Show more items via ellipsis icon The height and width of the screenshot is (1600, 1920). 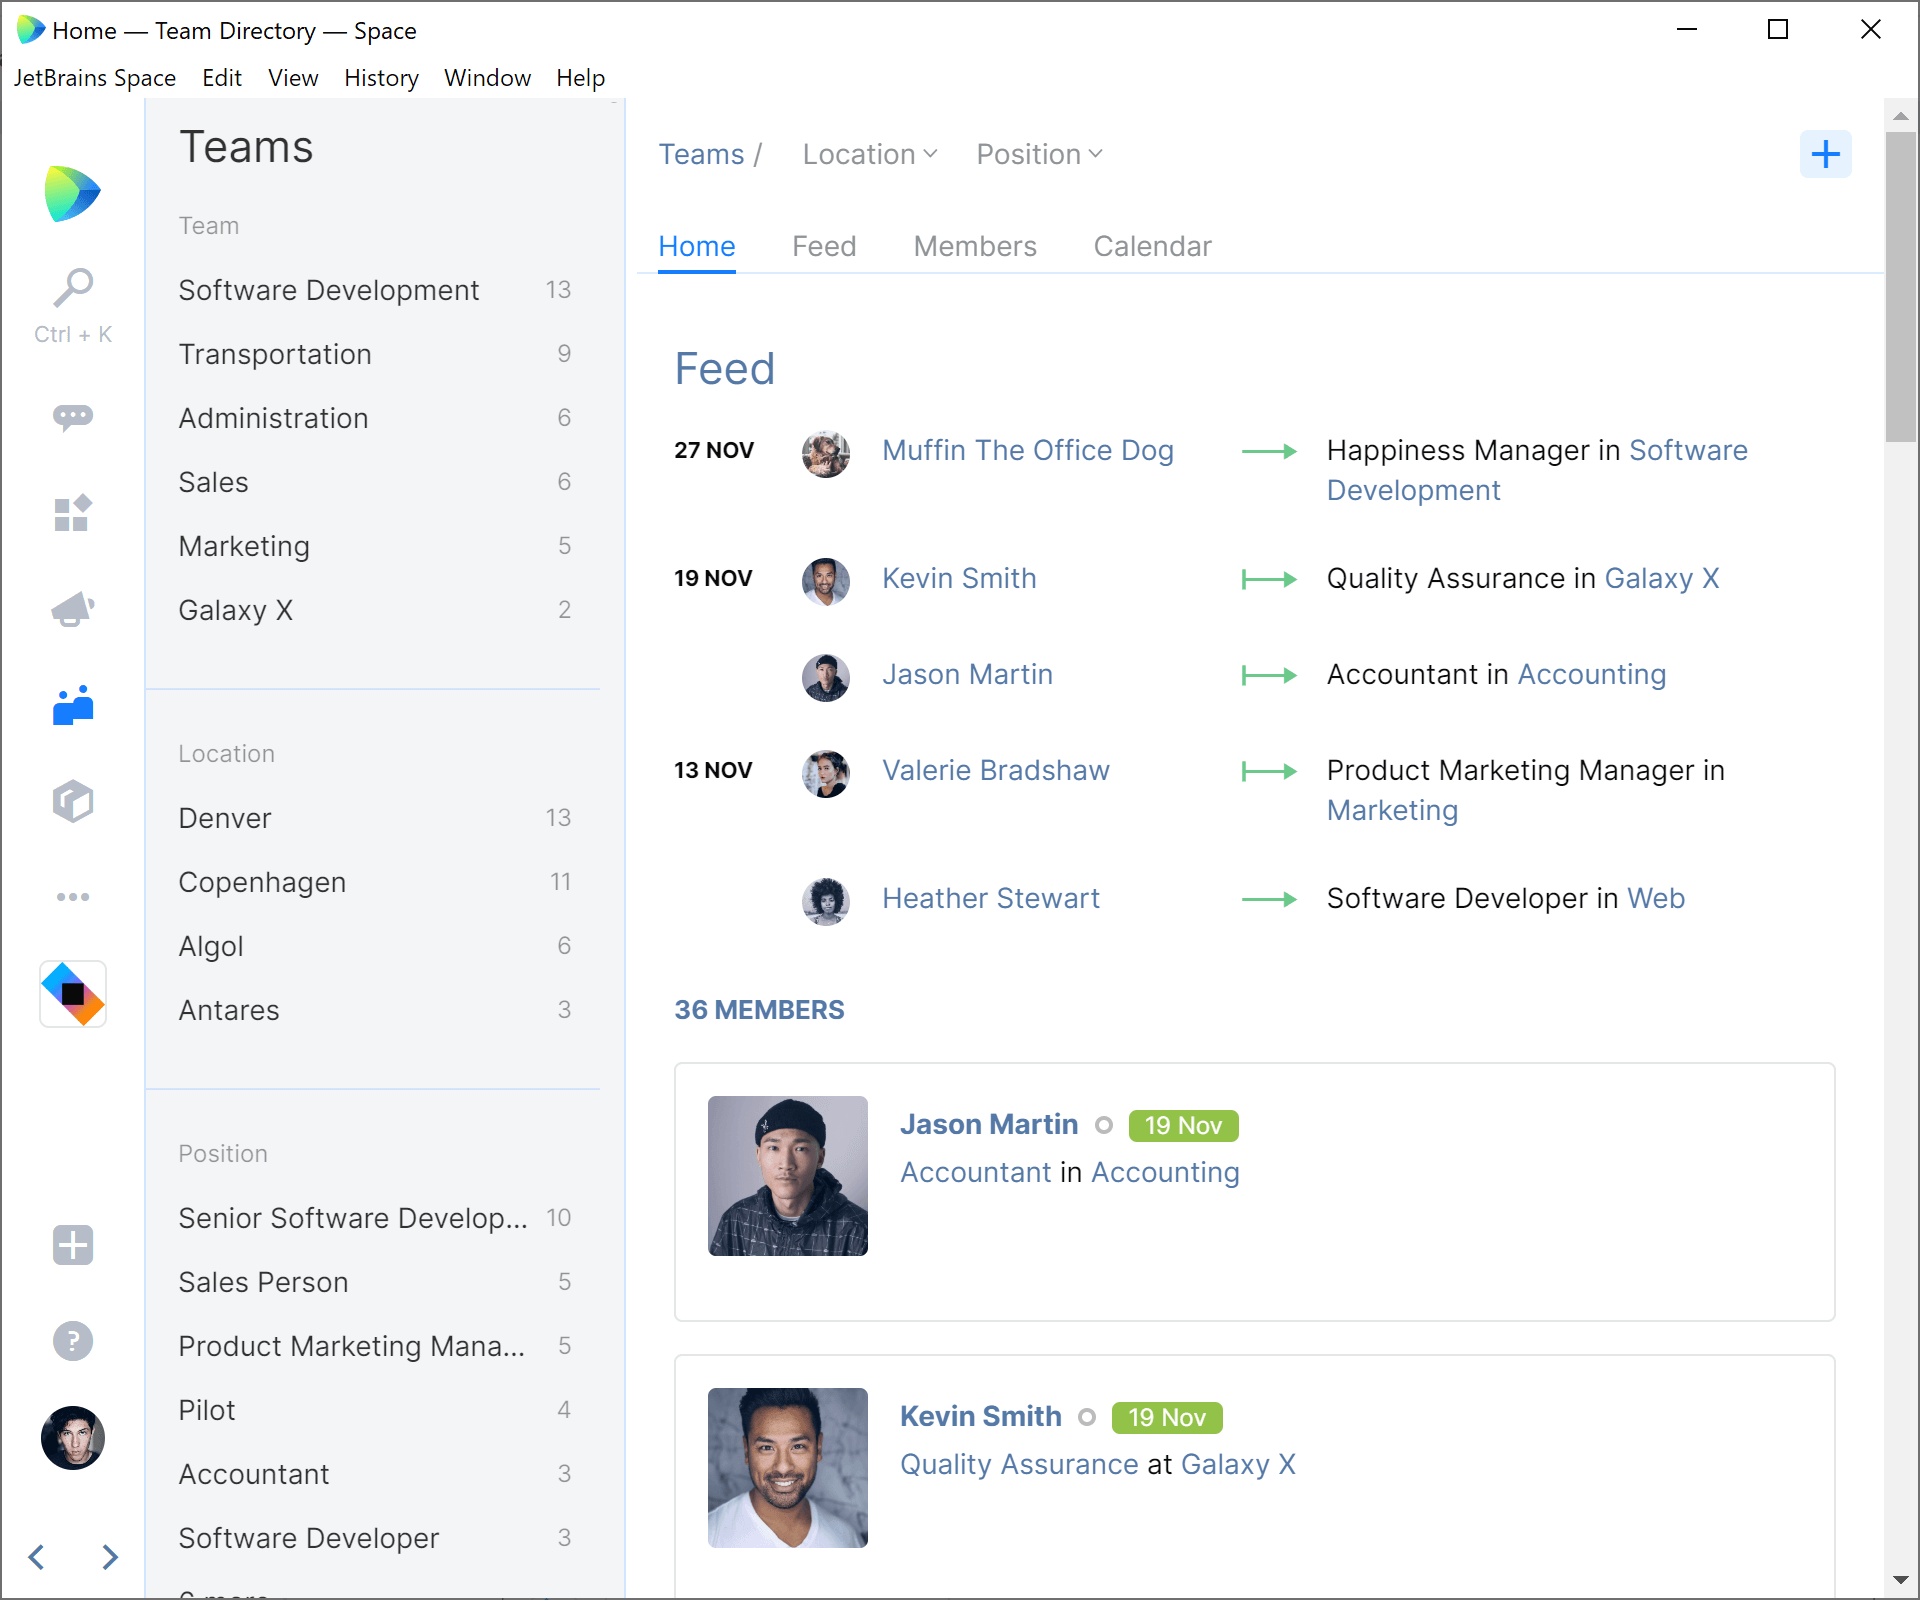pos(73,897)
